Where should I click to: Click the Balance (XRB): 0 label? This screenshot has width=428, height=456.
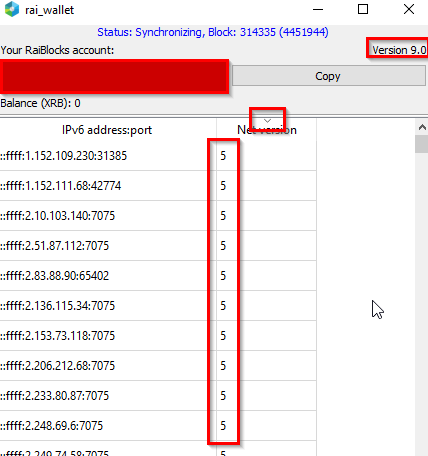40,103
